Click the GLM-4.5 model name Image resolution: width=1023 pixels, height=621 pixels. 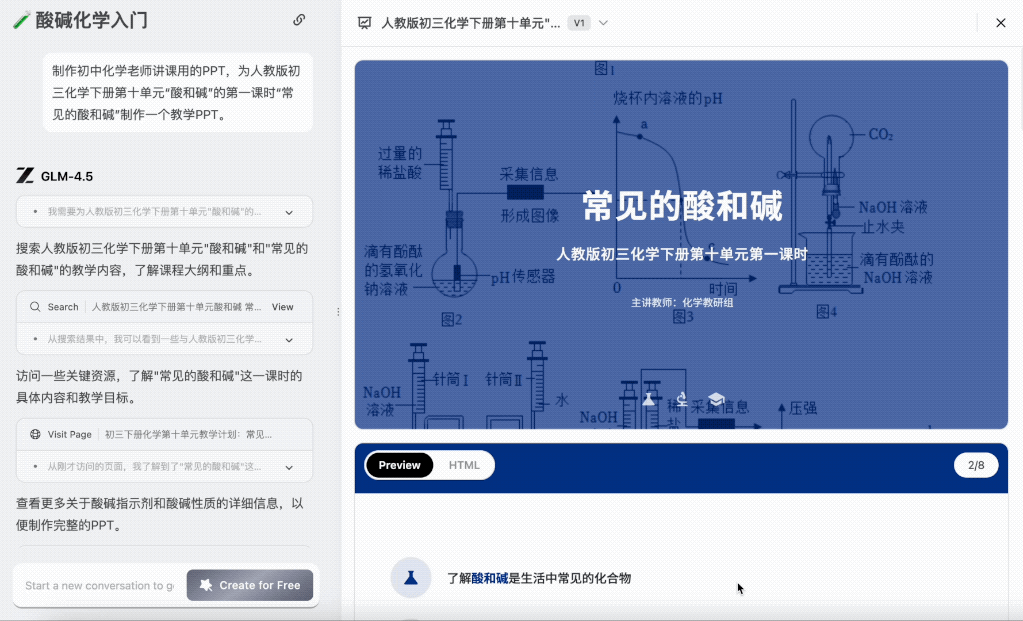[x=67, y=176]
